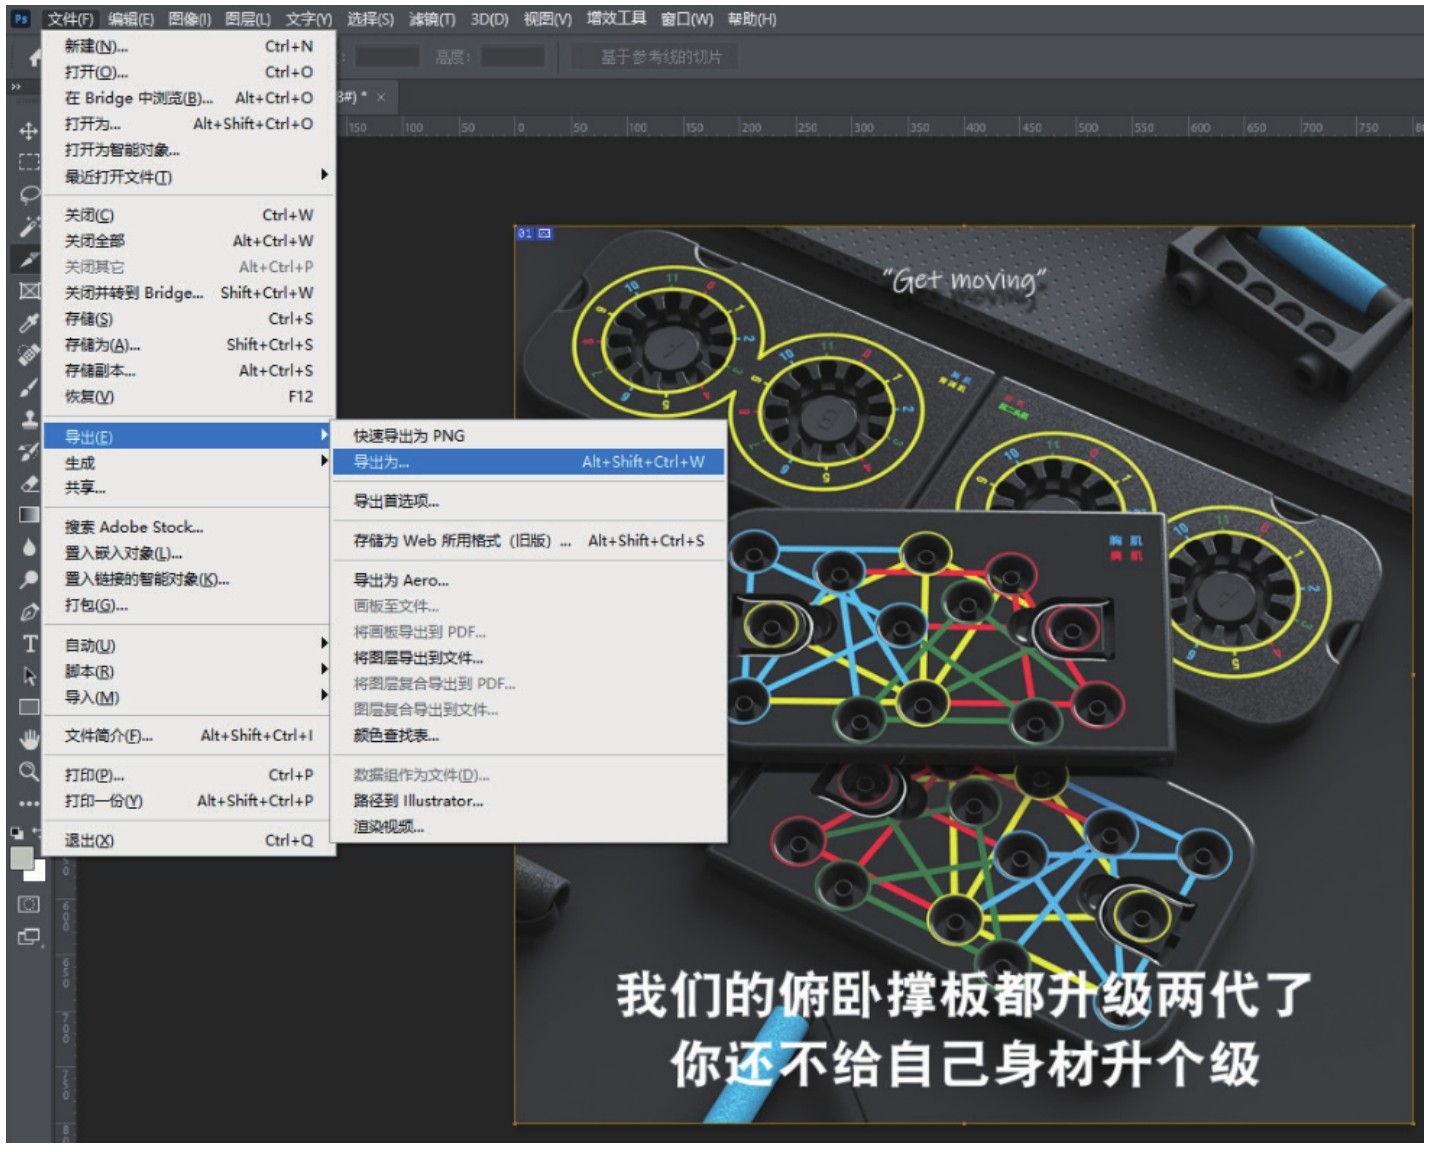Screen dimensions: 1432x1152
Task: Choose Save for Web legacy
Action: 529,541
